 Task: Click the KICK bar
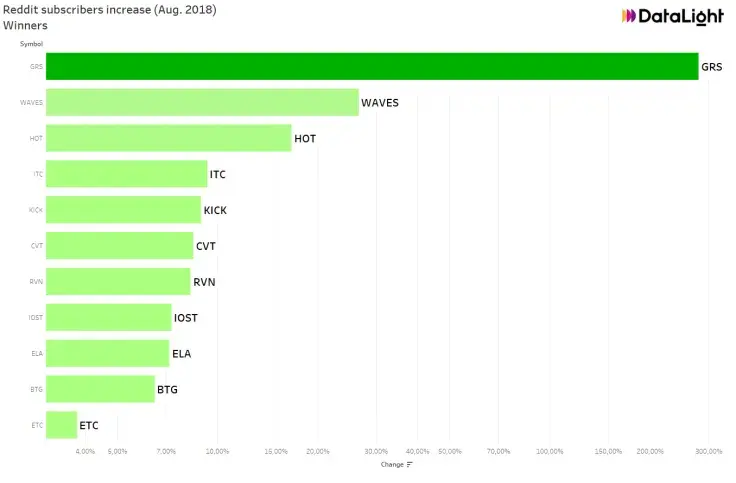click(123, 210)
